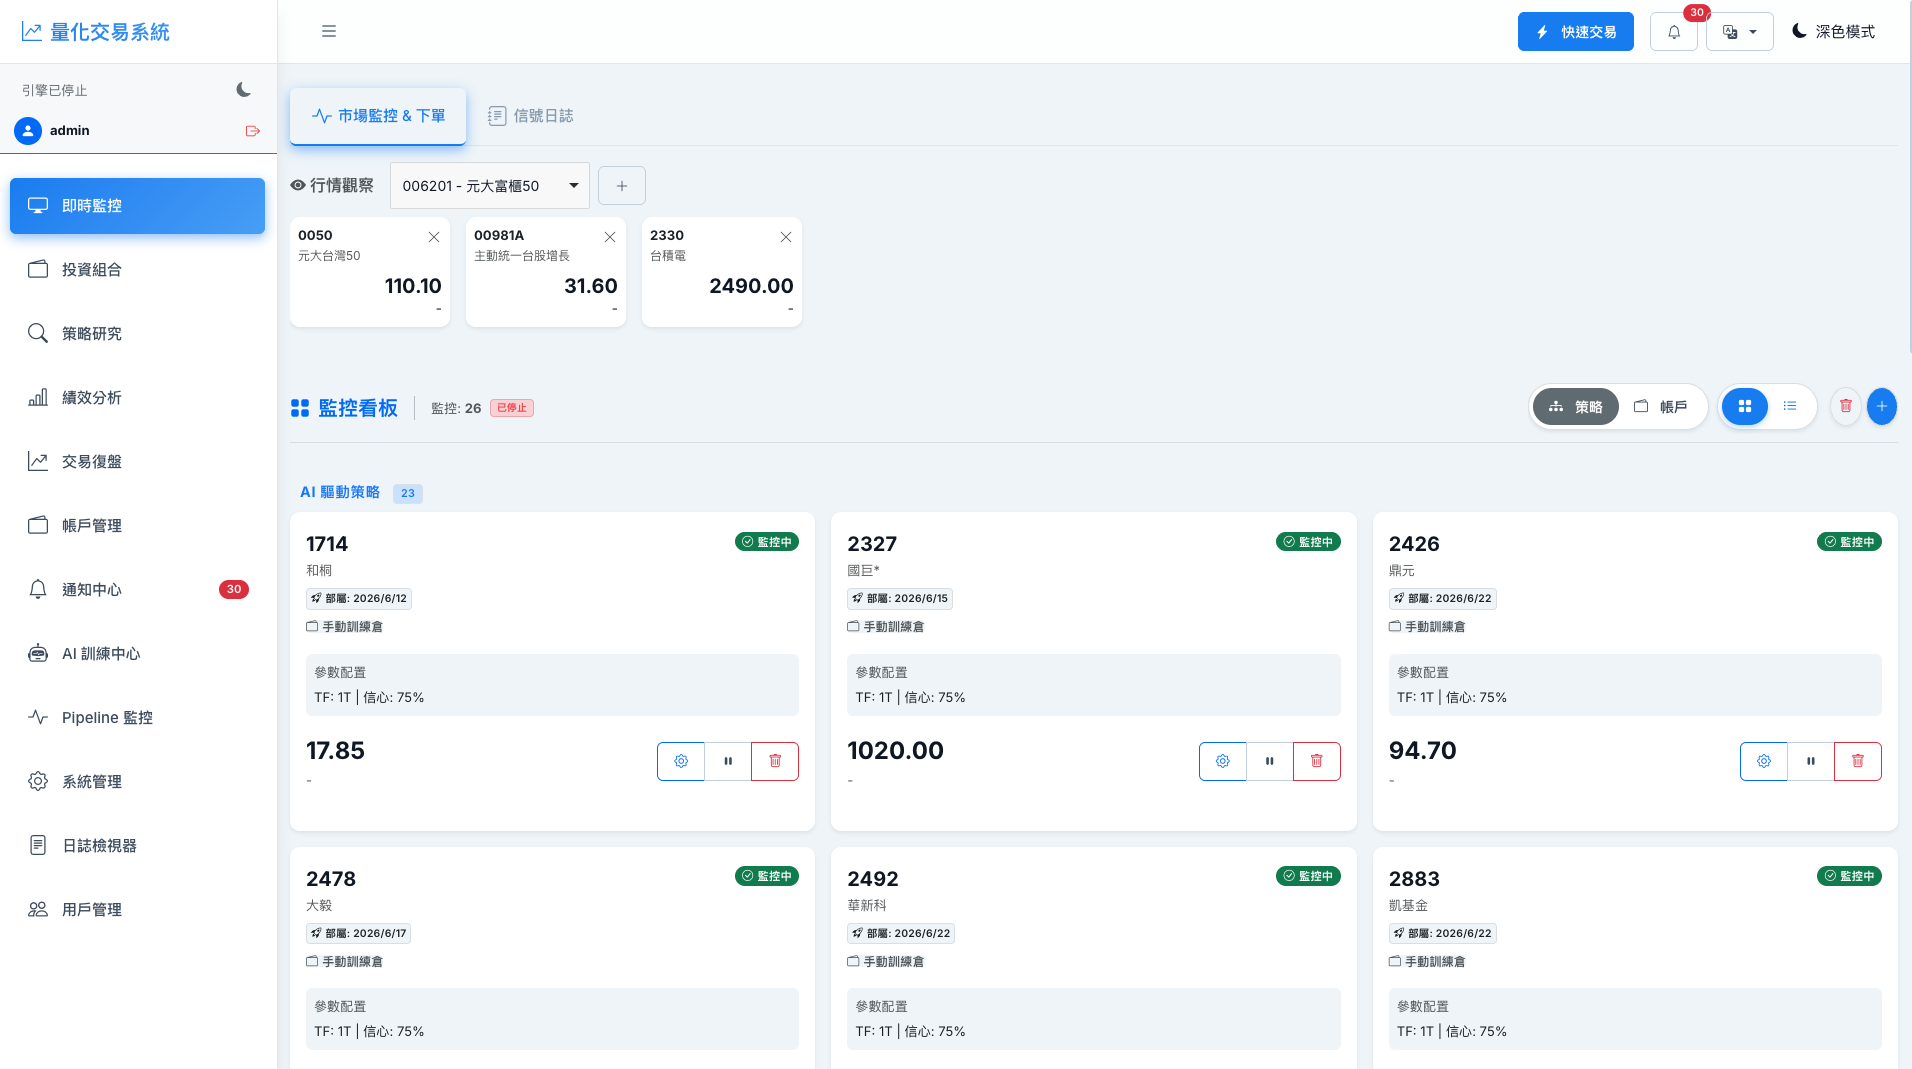Image resolution: width=1912 pixels, height=1069 pixels.
Task: Open settings gear for strategy 1714
Action: 681,761
